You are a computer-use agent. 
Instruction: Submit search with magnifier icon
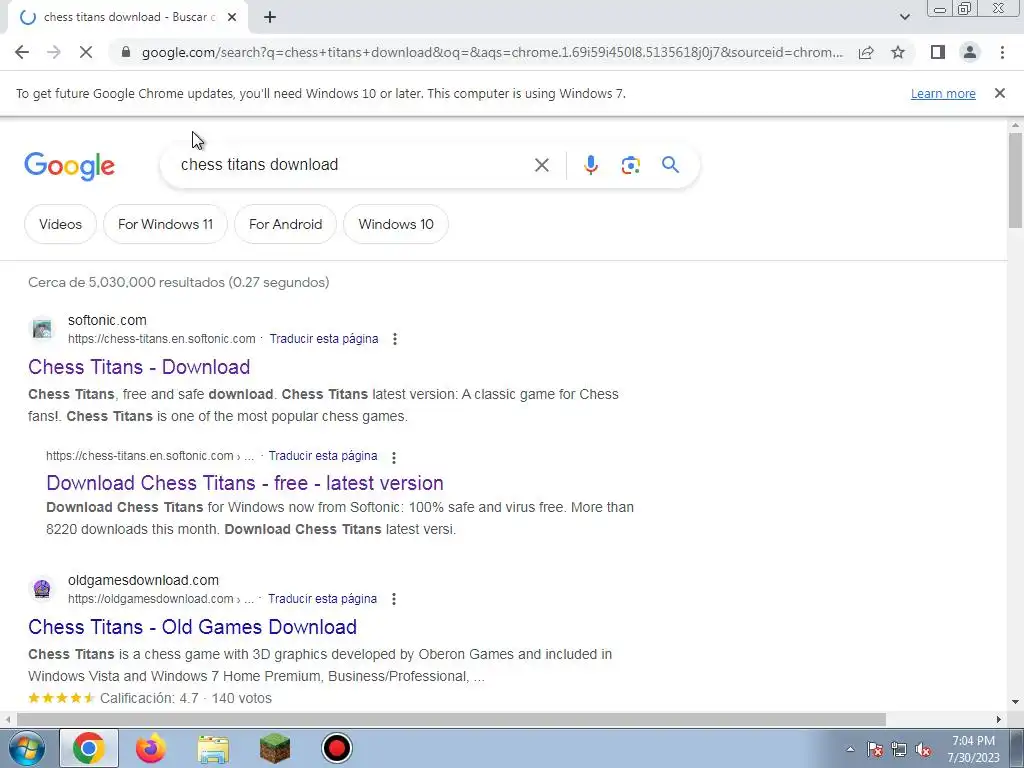coord(670,165)
